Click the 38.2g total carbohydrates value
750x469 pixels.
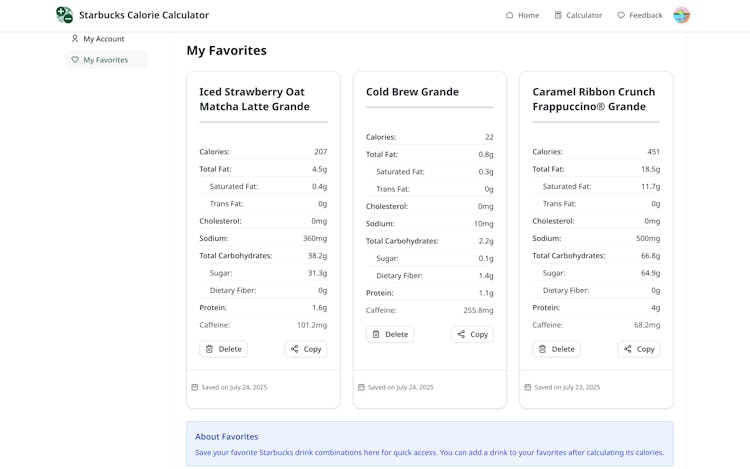point(318,256)
